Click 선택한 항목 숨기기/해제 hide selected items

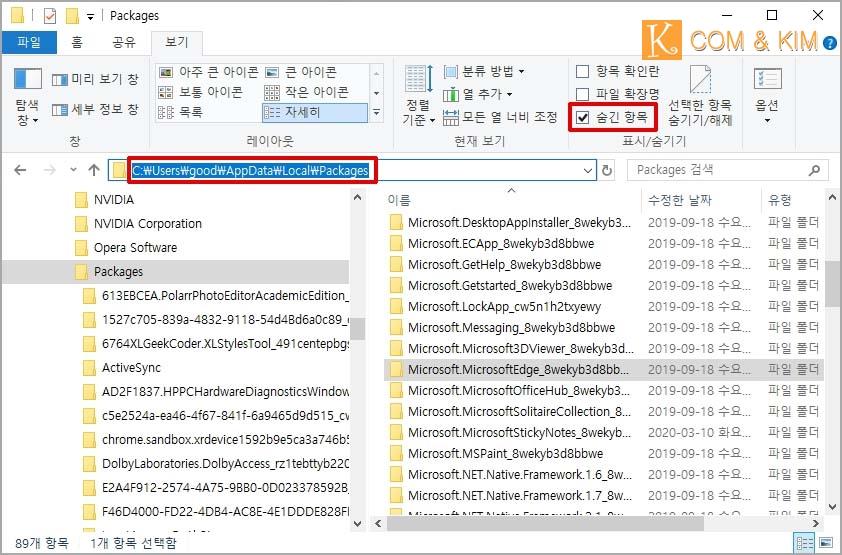pyautogui.click(x=700, y=97)
